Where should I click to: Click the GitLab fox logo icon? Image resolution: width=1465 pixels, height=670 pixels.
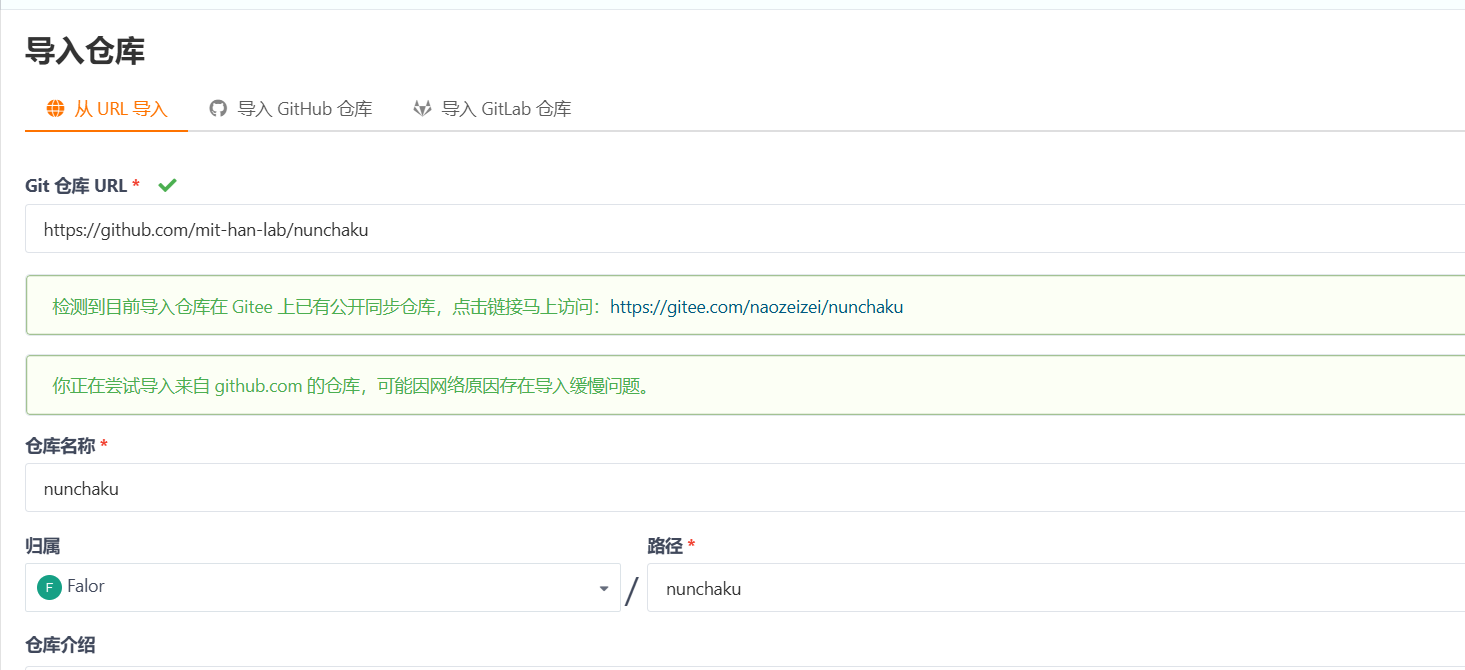click(x=422, y=109)
